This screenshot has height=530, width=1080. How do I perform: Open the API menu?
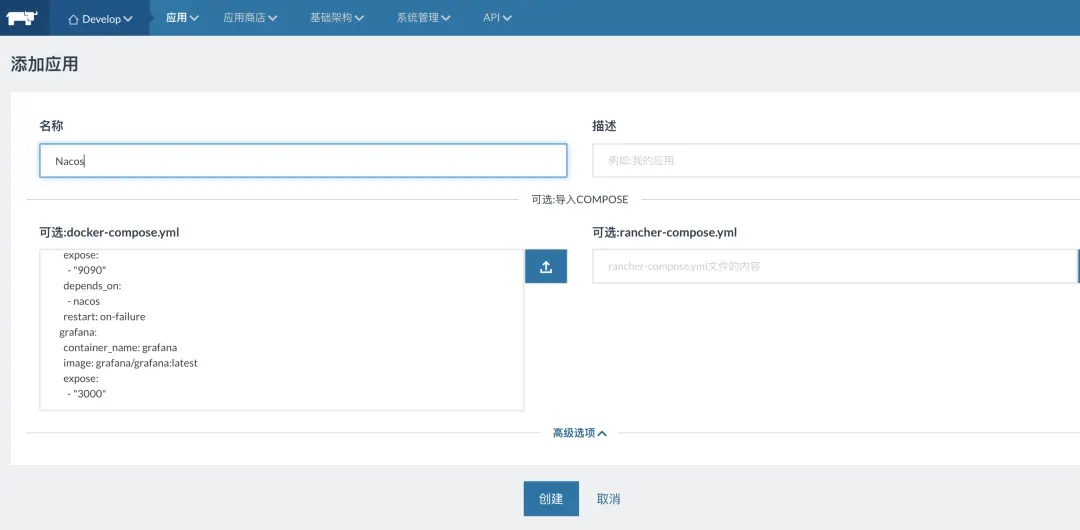(x=497, y=18)
